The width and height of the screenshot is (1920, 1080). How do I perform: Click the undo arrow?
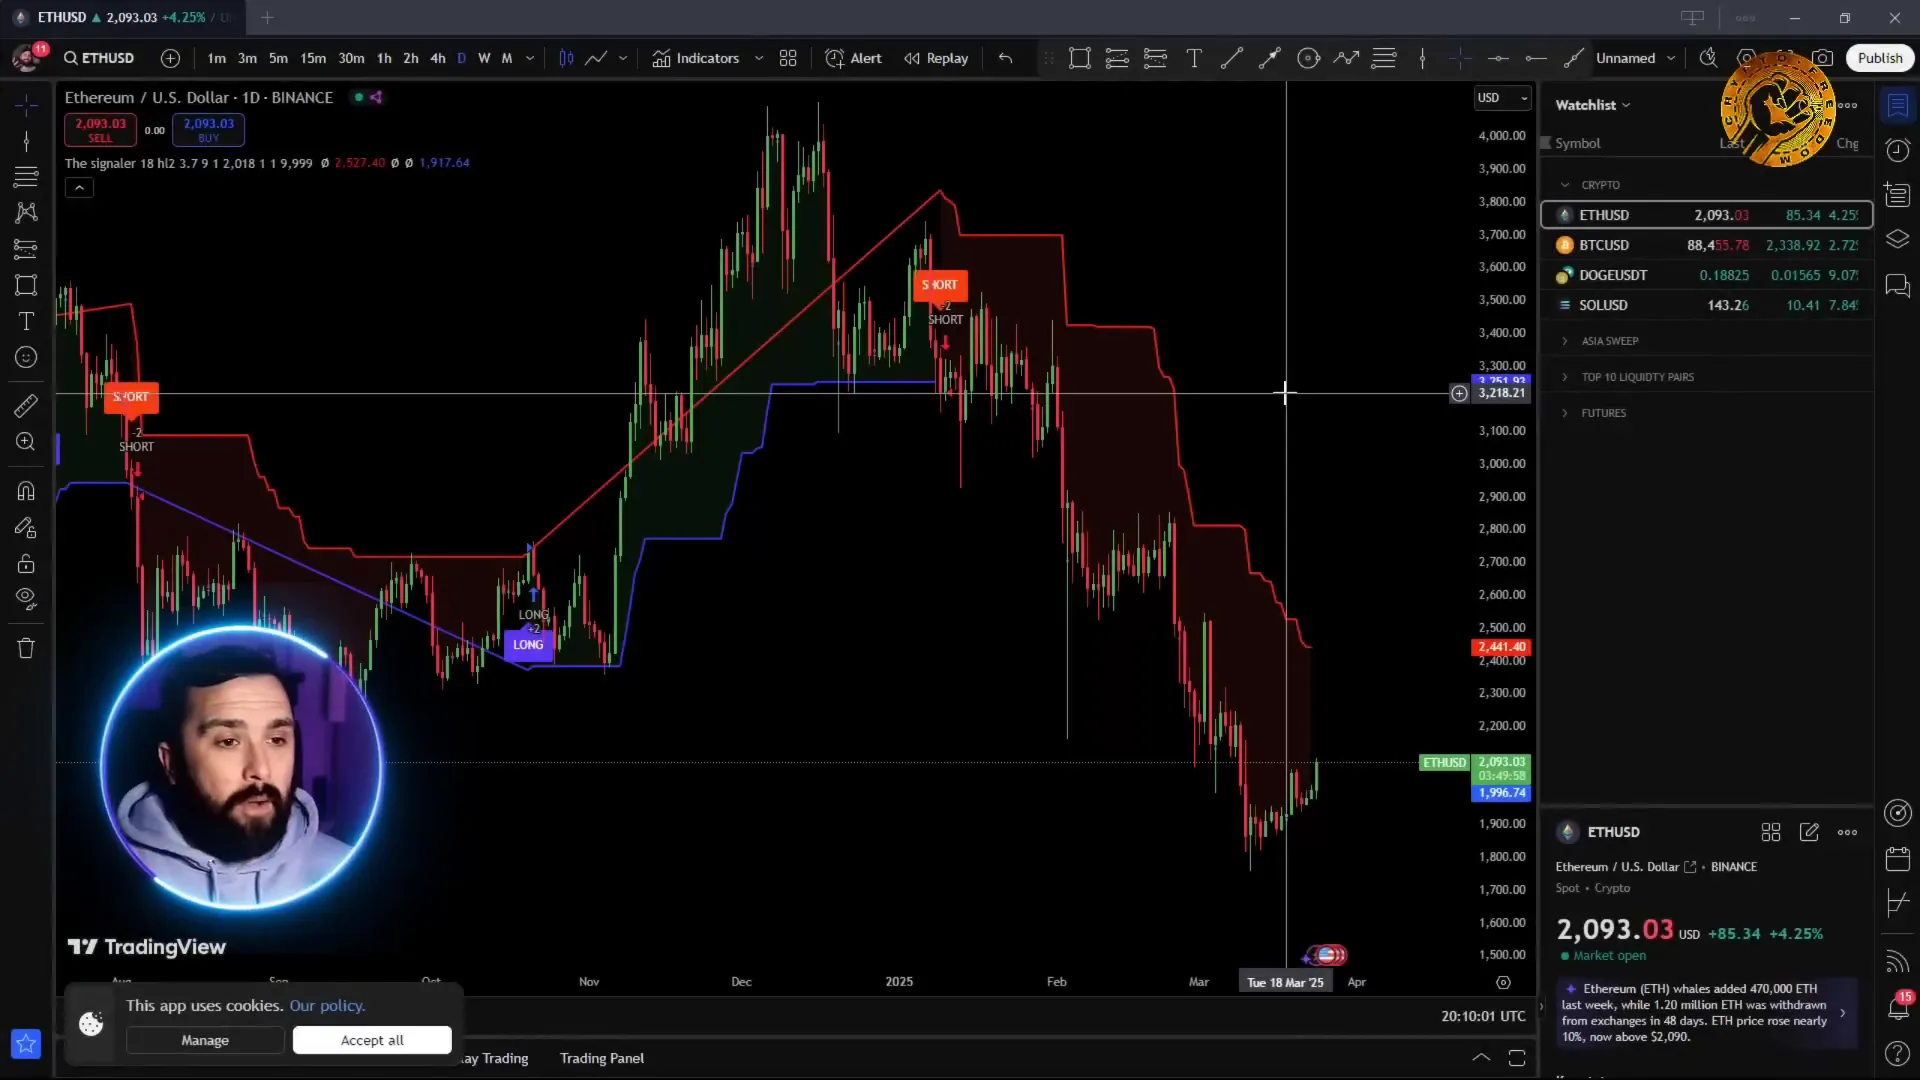click(x=1005, y=58)
